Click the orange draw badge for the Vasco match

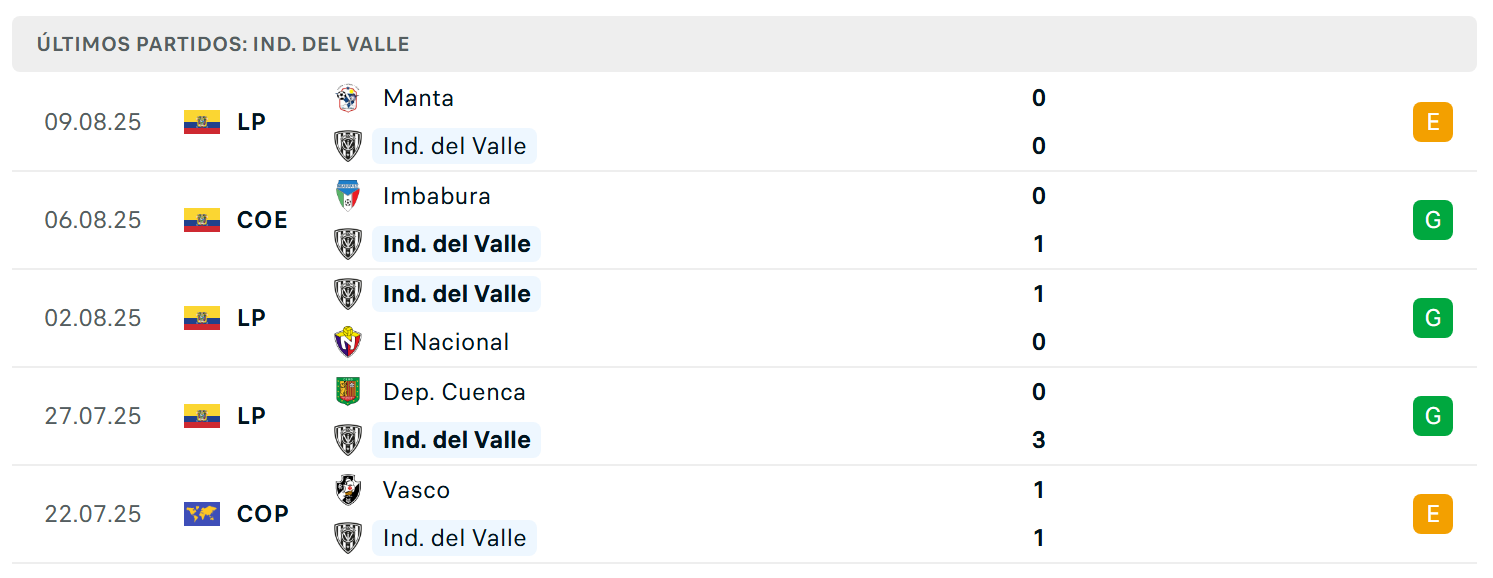click(1432, 514)
